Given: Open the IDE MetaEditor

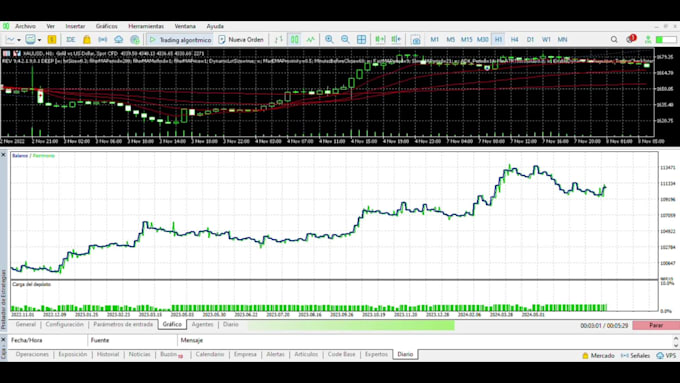Looking at the screenshot, I should [71, 39].
